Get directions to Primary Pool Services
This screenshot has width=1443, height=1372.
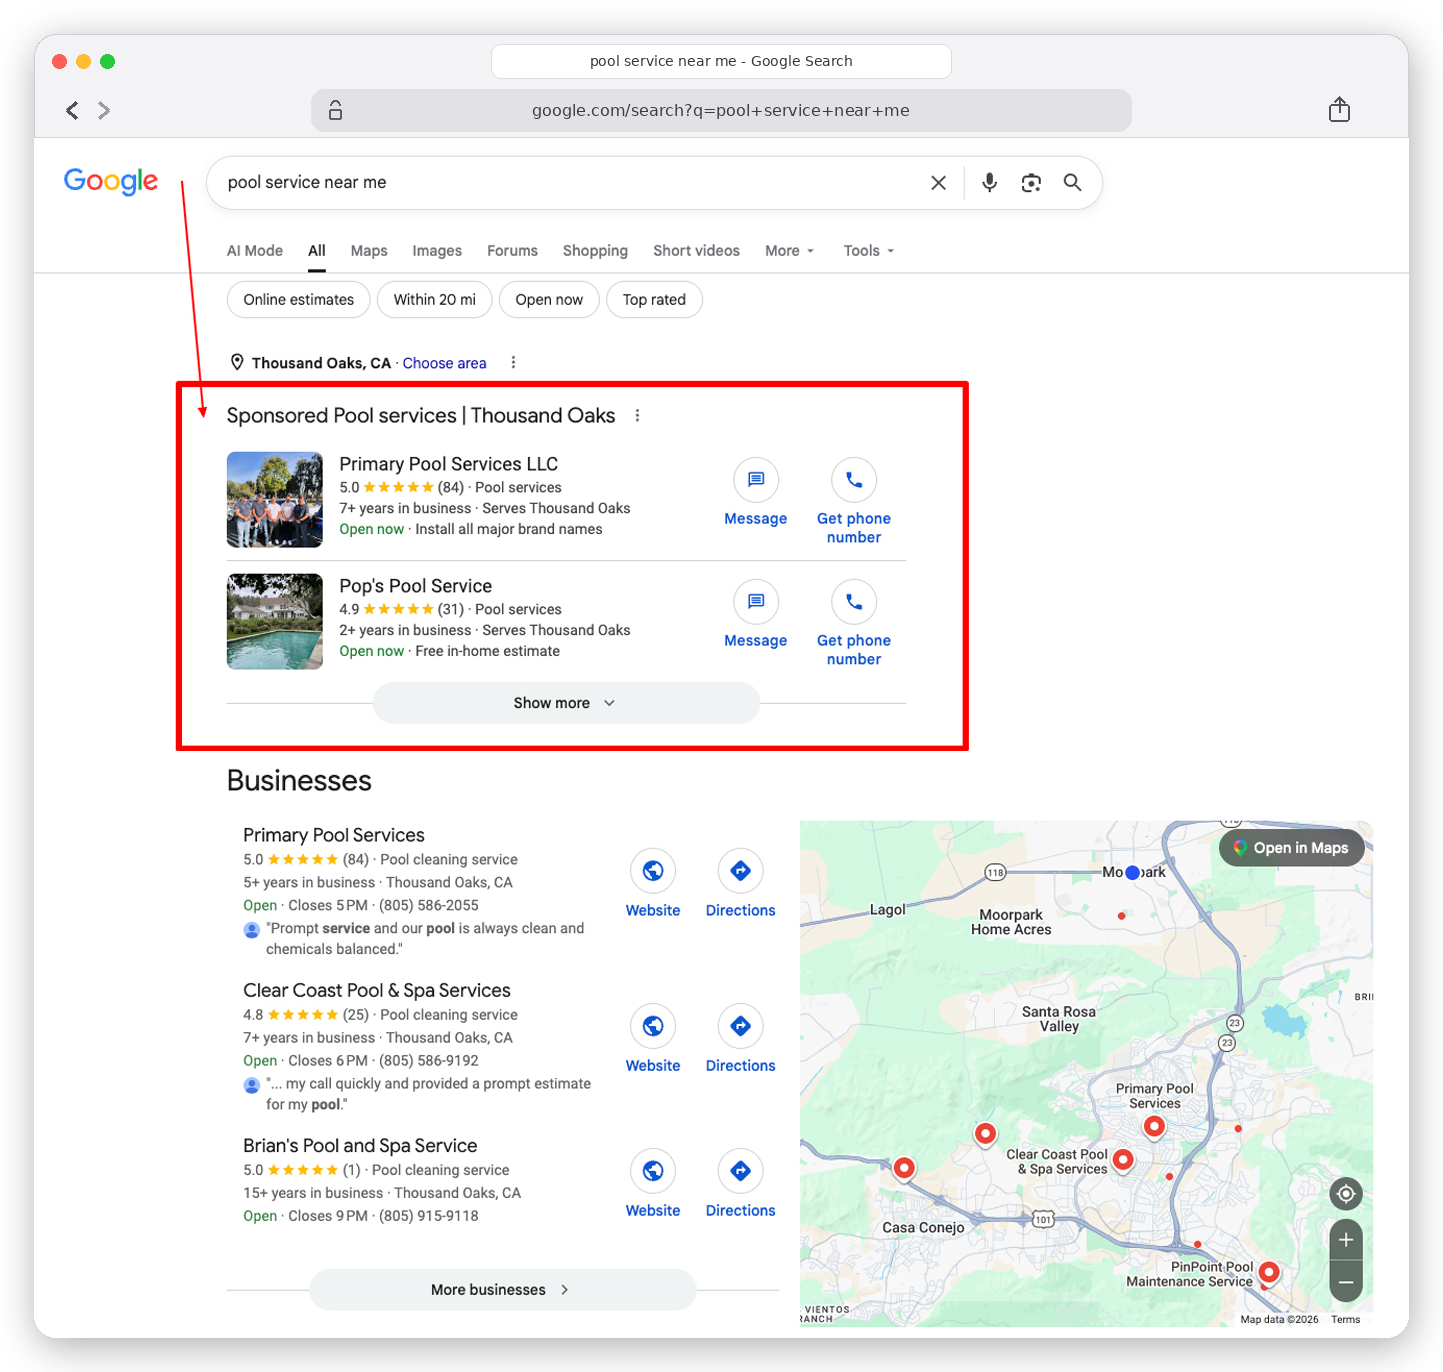tap(741, 883)
